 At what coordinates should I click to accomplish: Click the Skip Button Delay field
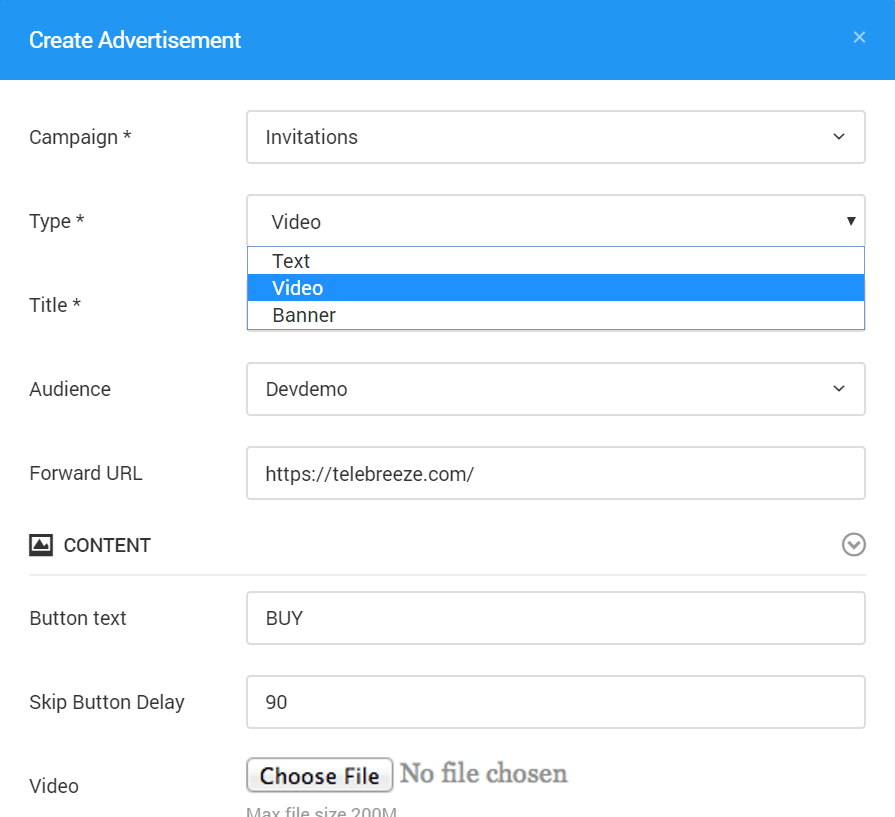(556, 702)
